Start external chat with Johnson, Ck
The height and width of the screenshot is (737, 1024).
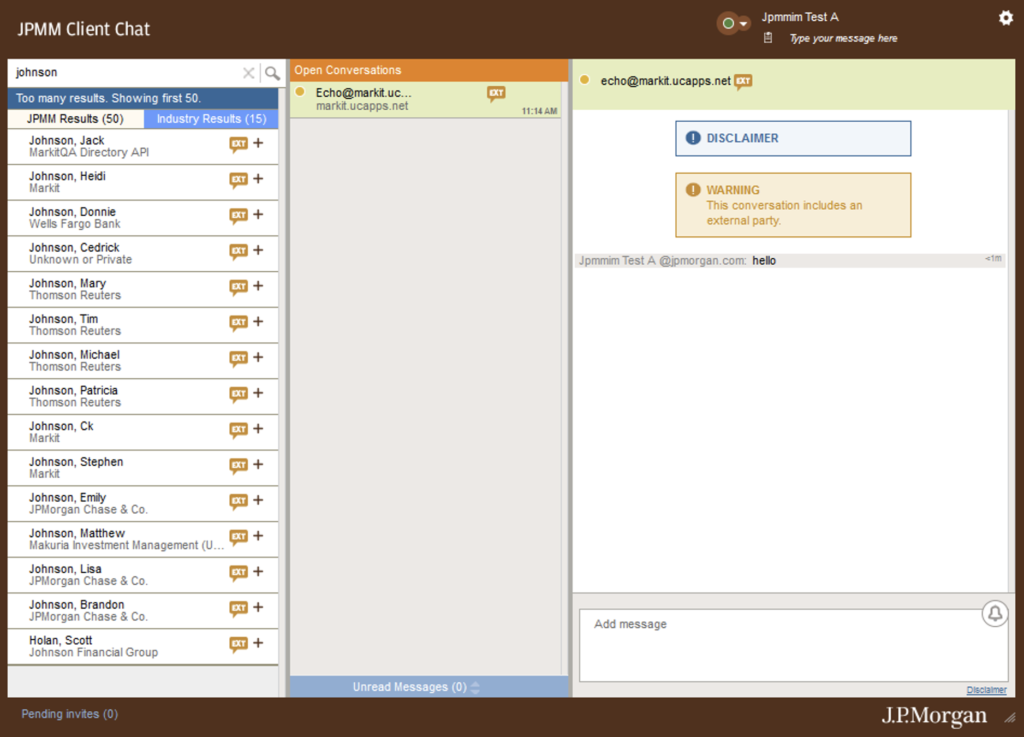(x=238, y=430)
